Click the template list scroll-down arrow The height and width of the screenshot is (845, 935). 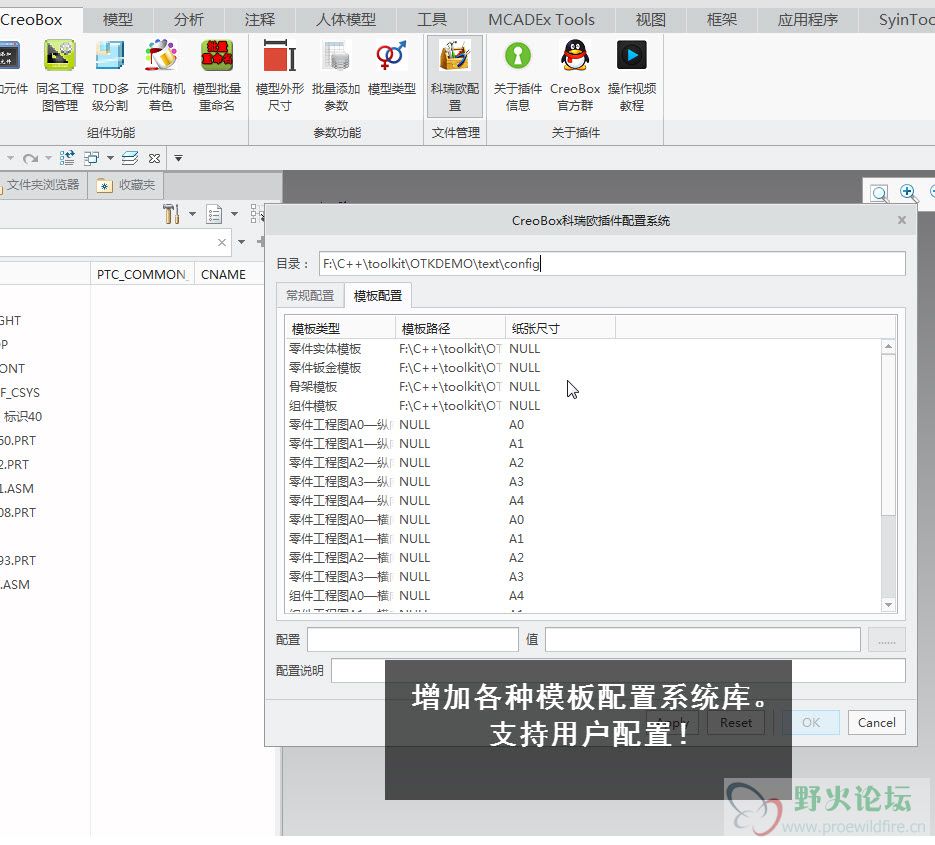pos(888,605)
